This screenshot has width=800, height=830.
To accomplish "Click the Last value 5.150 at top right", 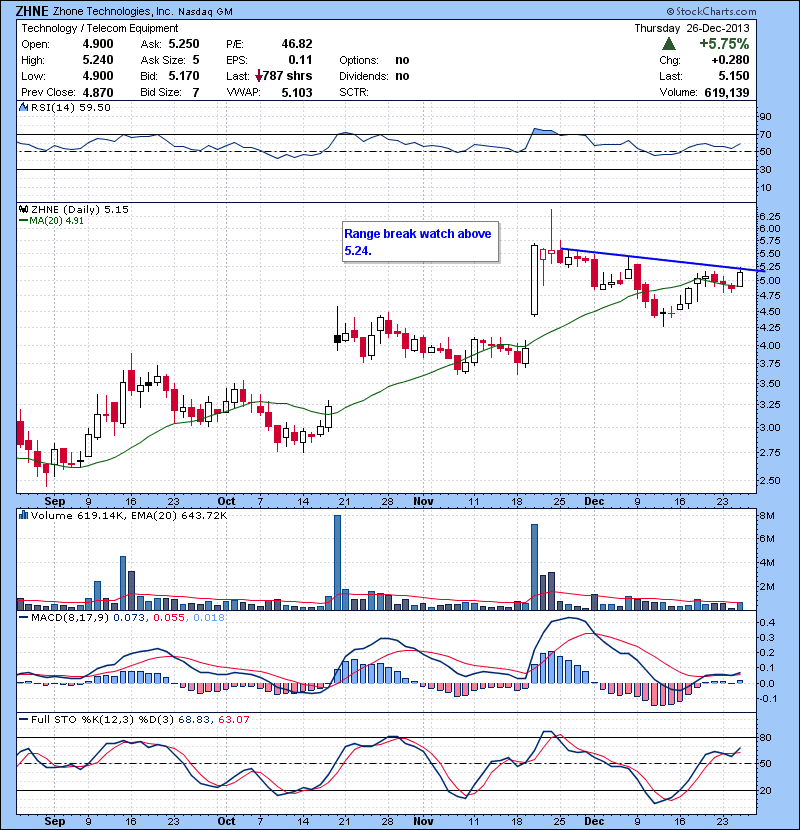I will 734,76.
